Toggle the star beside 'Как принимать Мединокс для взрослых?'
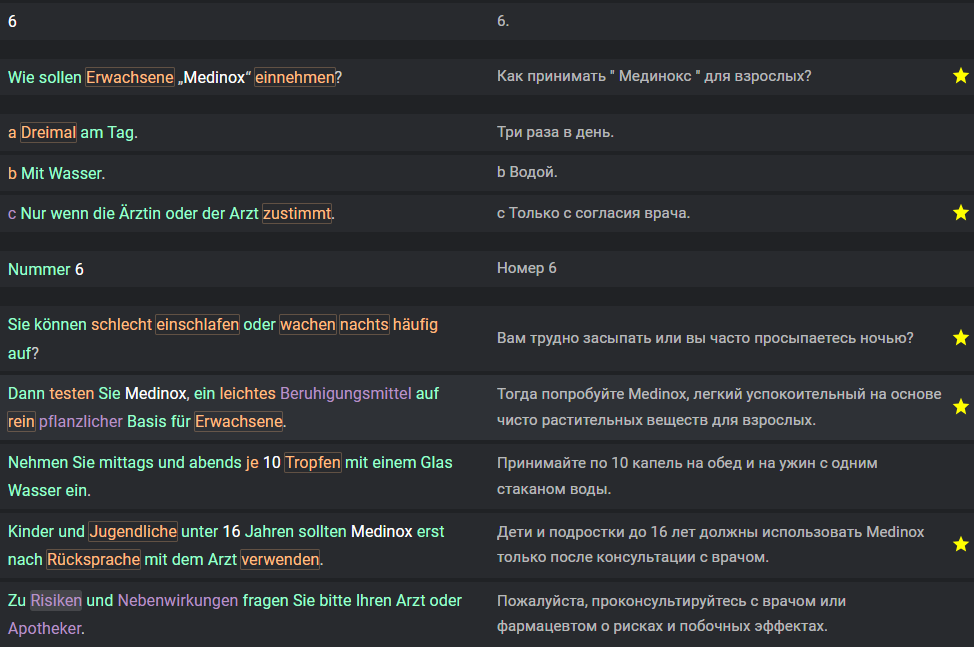This screenshot has width=974, height=647. pos(960,76)
